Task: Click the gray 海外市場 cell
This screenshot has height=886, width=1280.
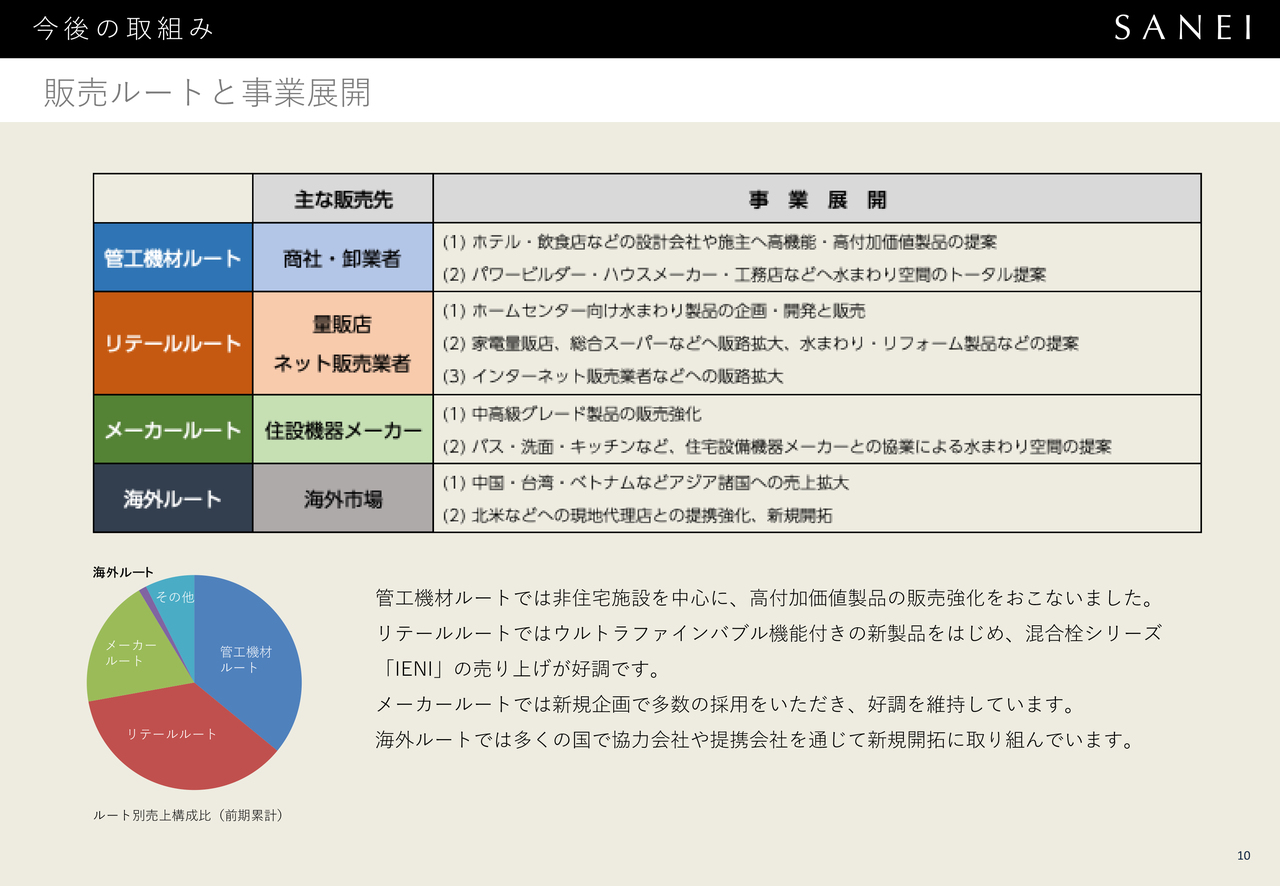Action: [342, 498]
